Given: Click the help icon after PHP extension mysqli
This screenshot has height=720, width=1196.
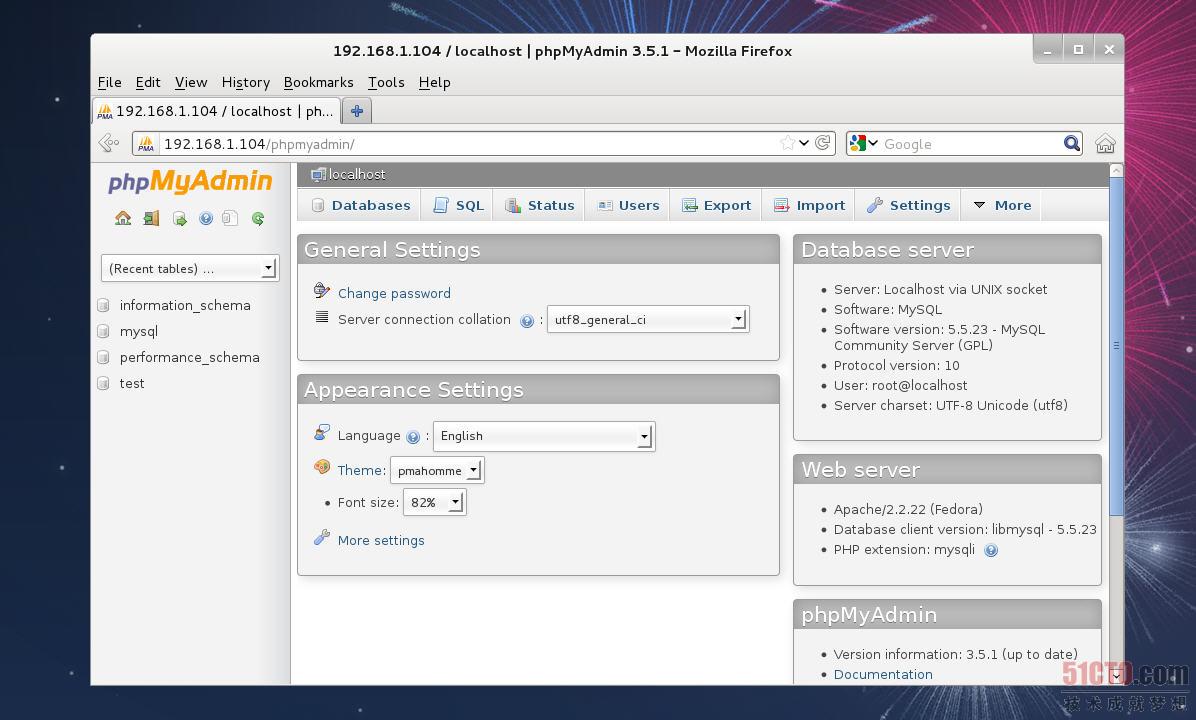Looking at the screenshot, I should coord(991,550).
